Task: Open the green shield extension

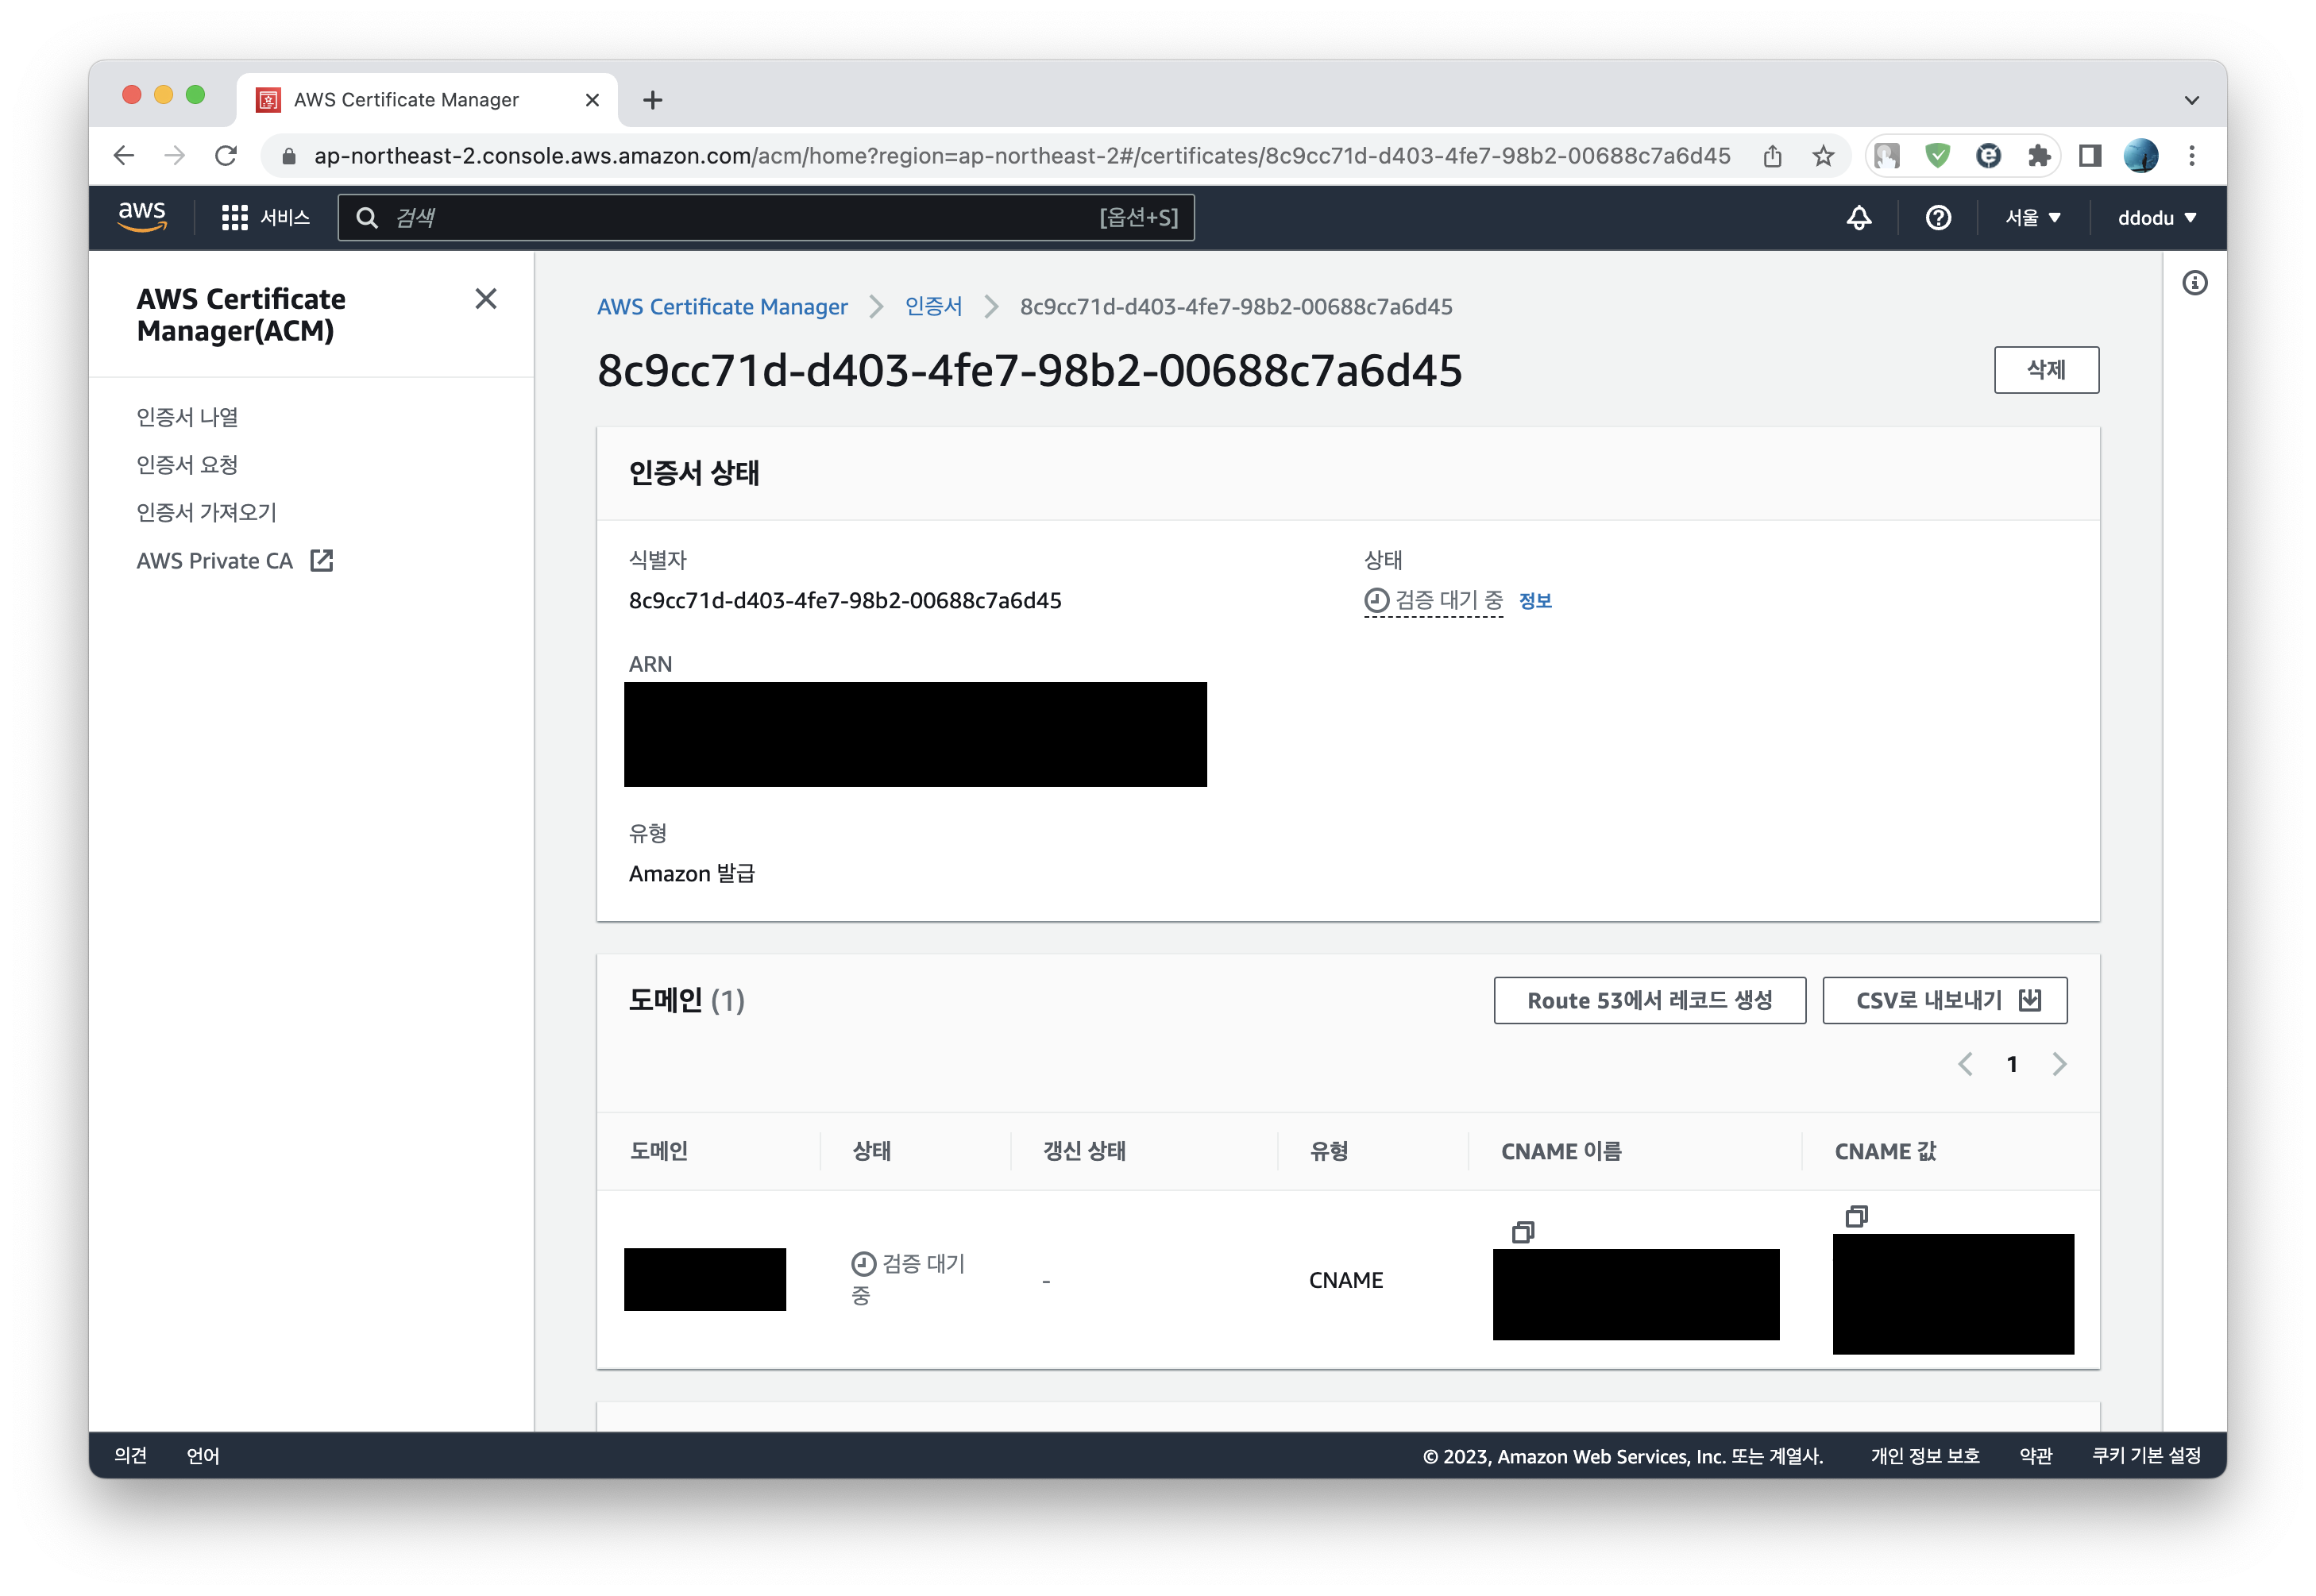Action: pyautogui.click(x=1937, y=156)
